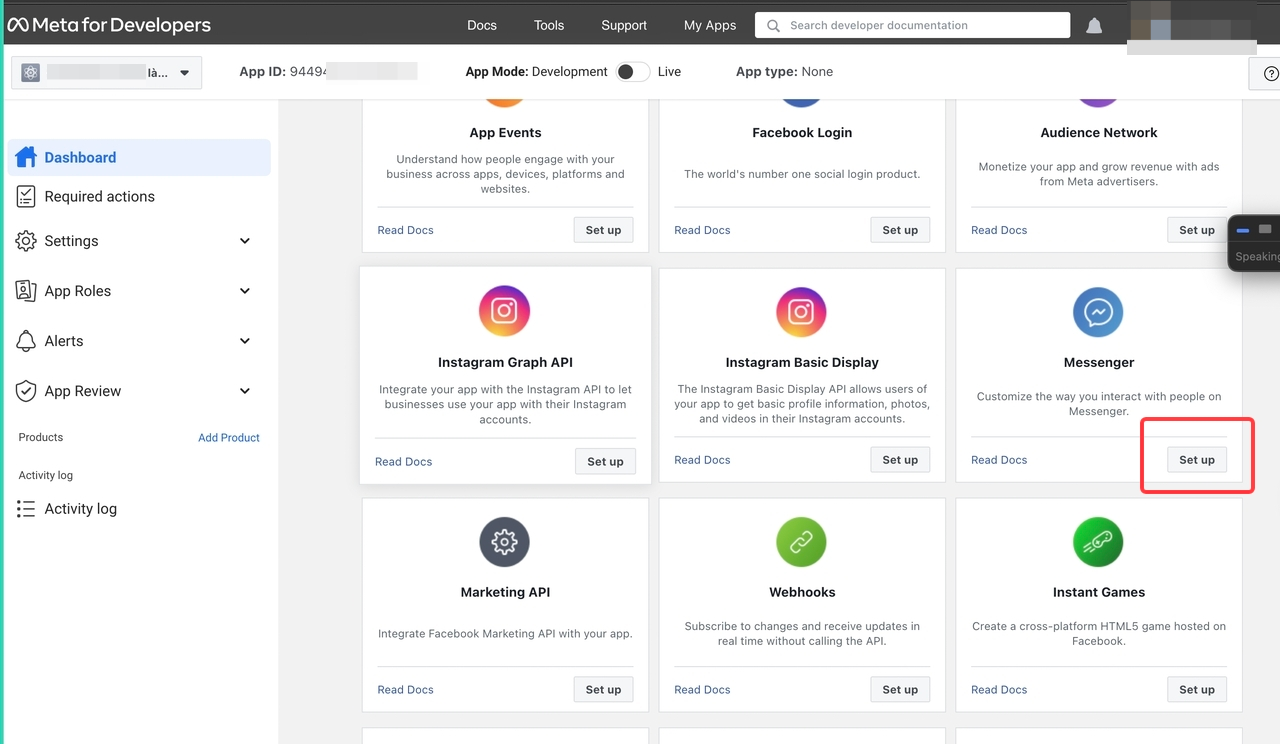Image resolution: width=1280 pixels, height=744 pixels.
Task: Click the App Roles badge icon
Action: [26, 291]
